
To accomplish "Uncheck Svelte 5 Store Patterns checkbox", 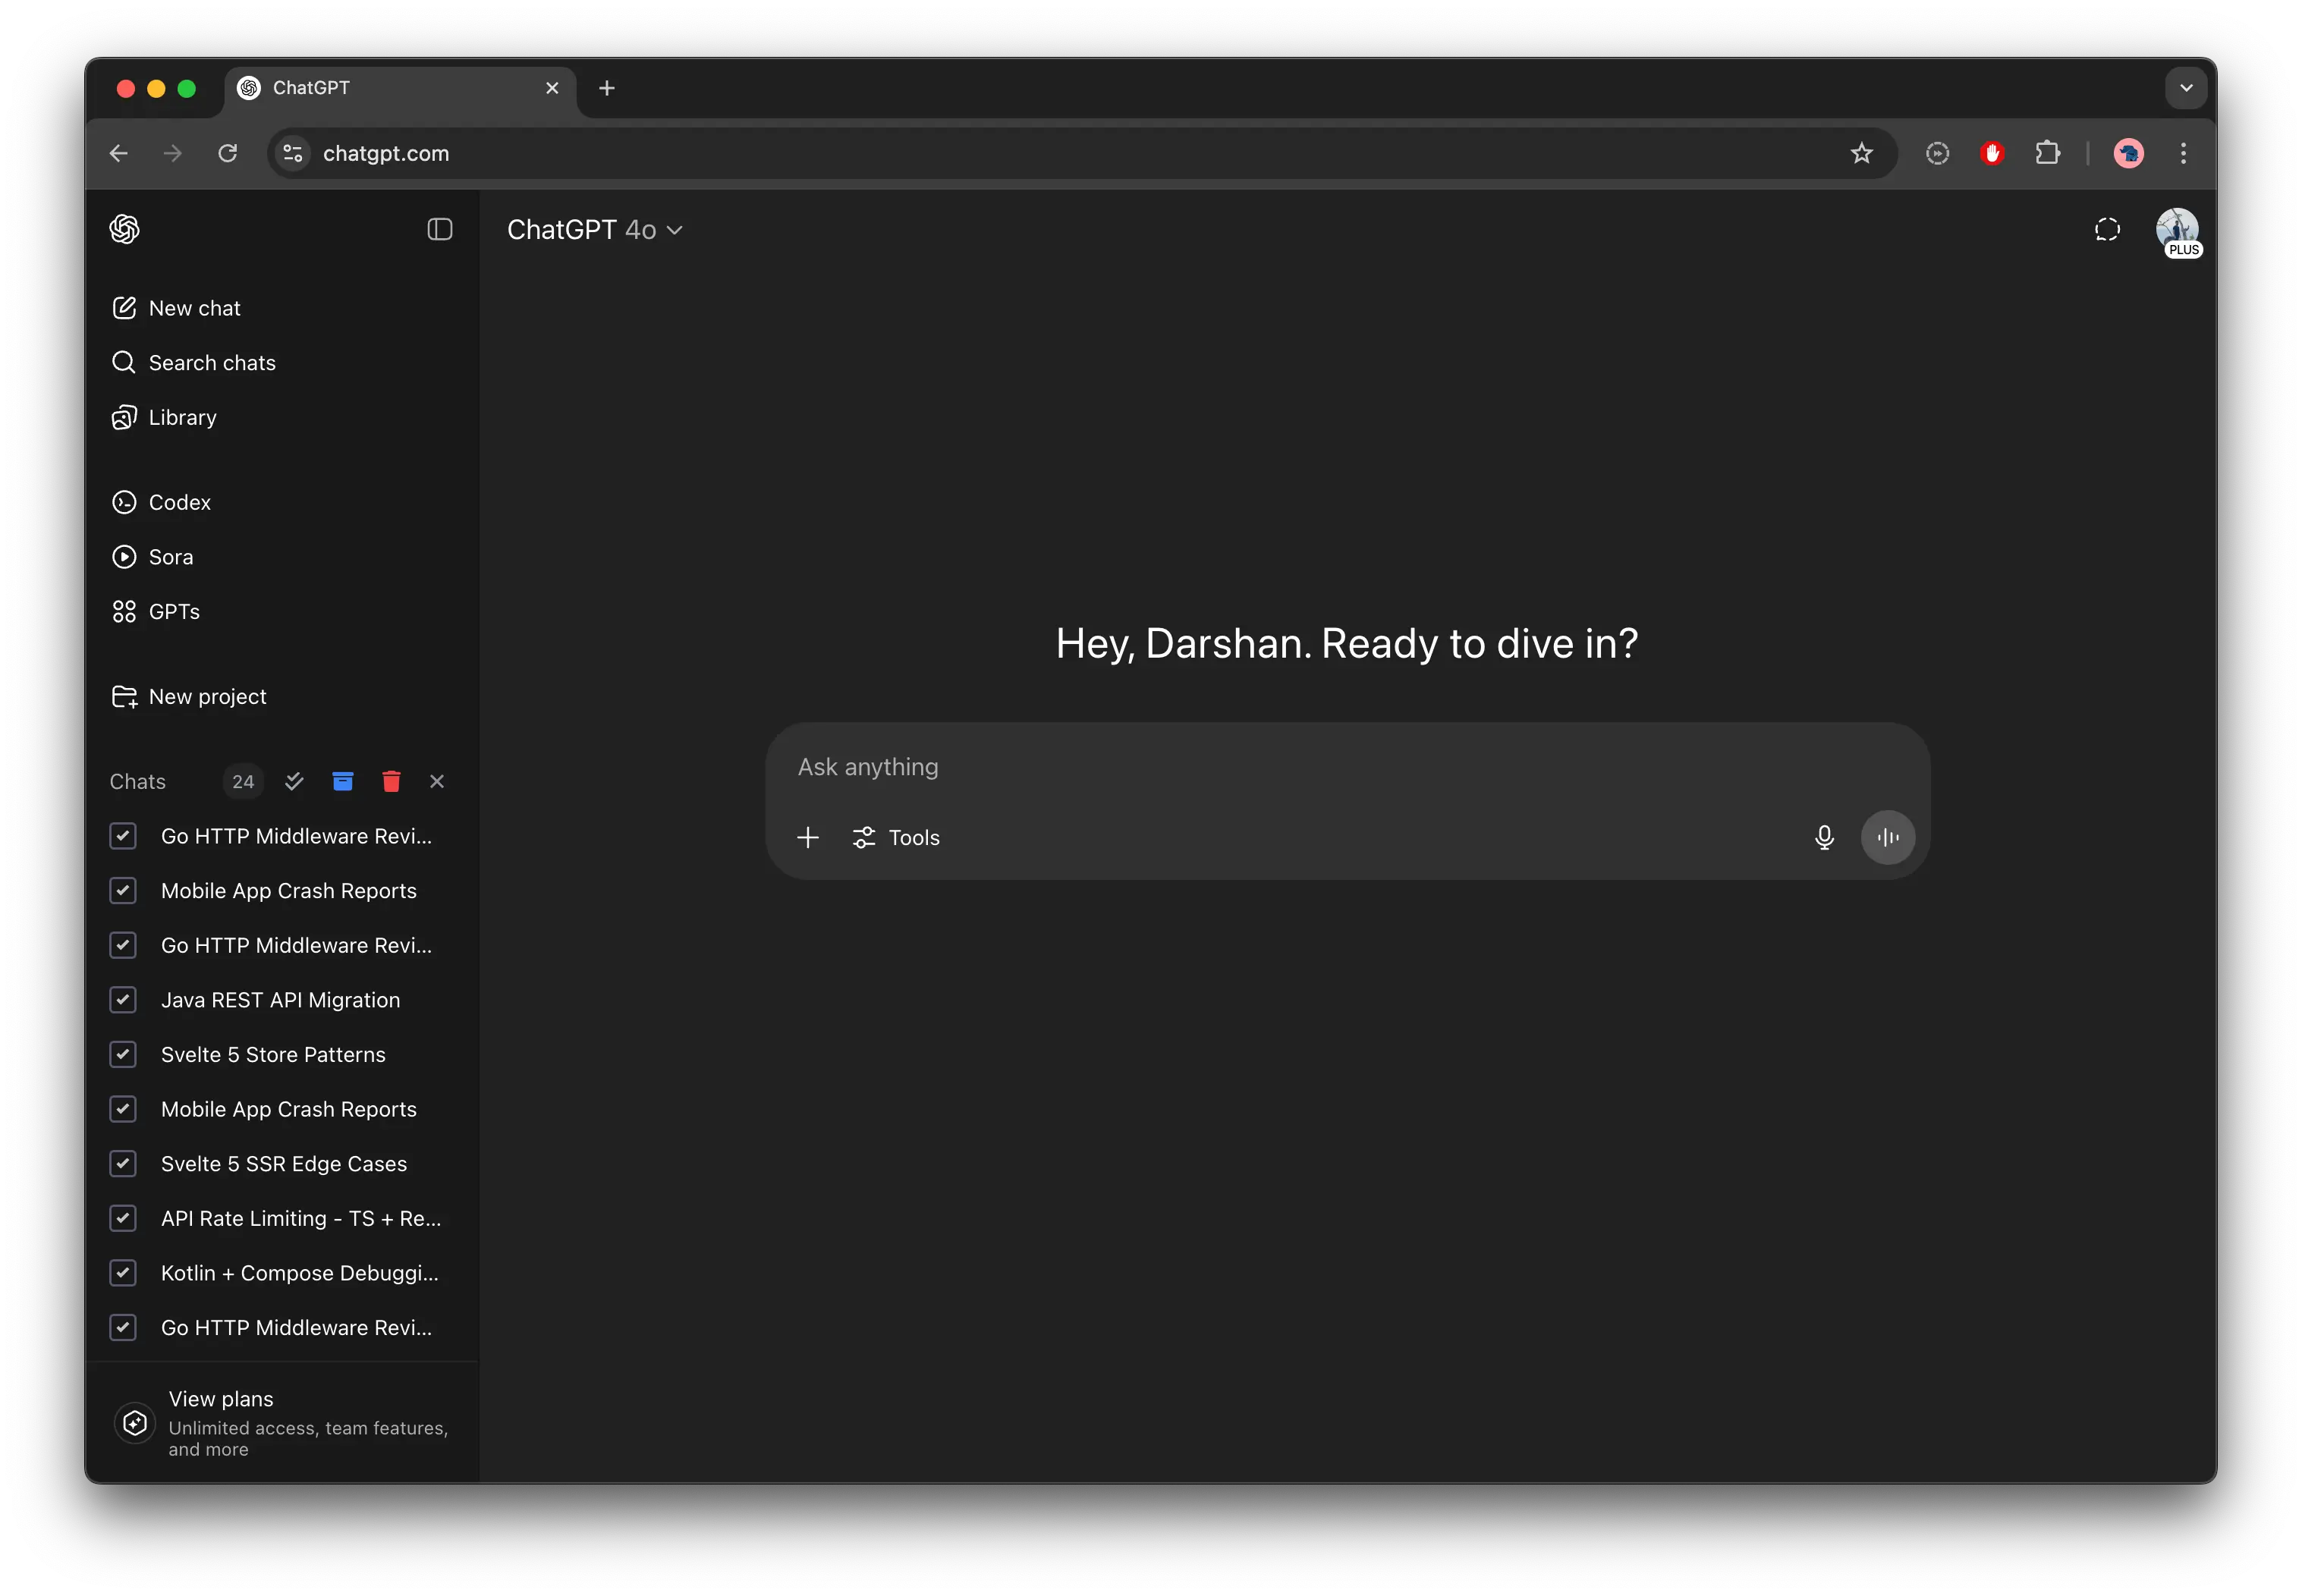I will click(x=123, y=1054).
